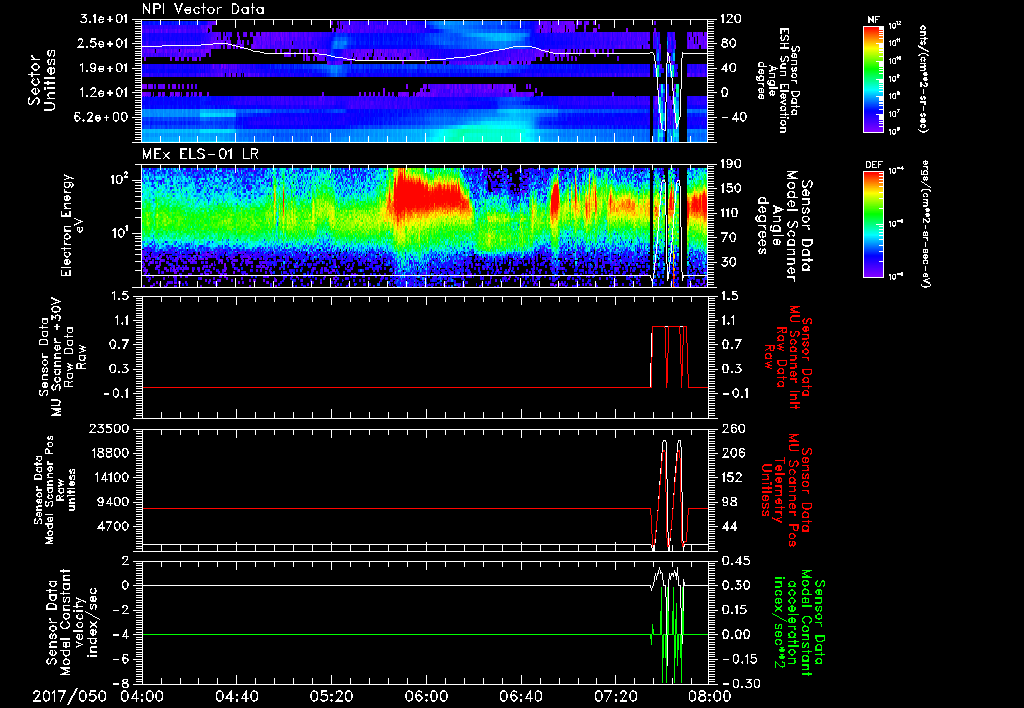Click the 07:20 time axis label
Screen dimensions: 1024x708
(x=615, y=696)
